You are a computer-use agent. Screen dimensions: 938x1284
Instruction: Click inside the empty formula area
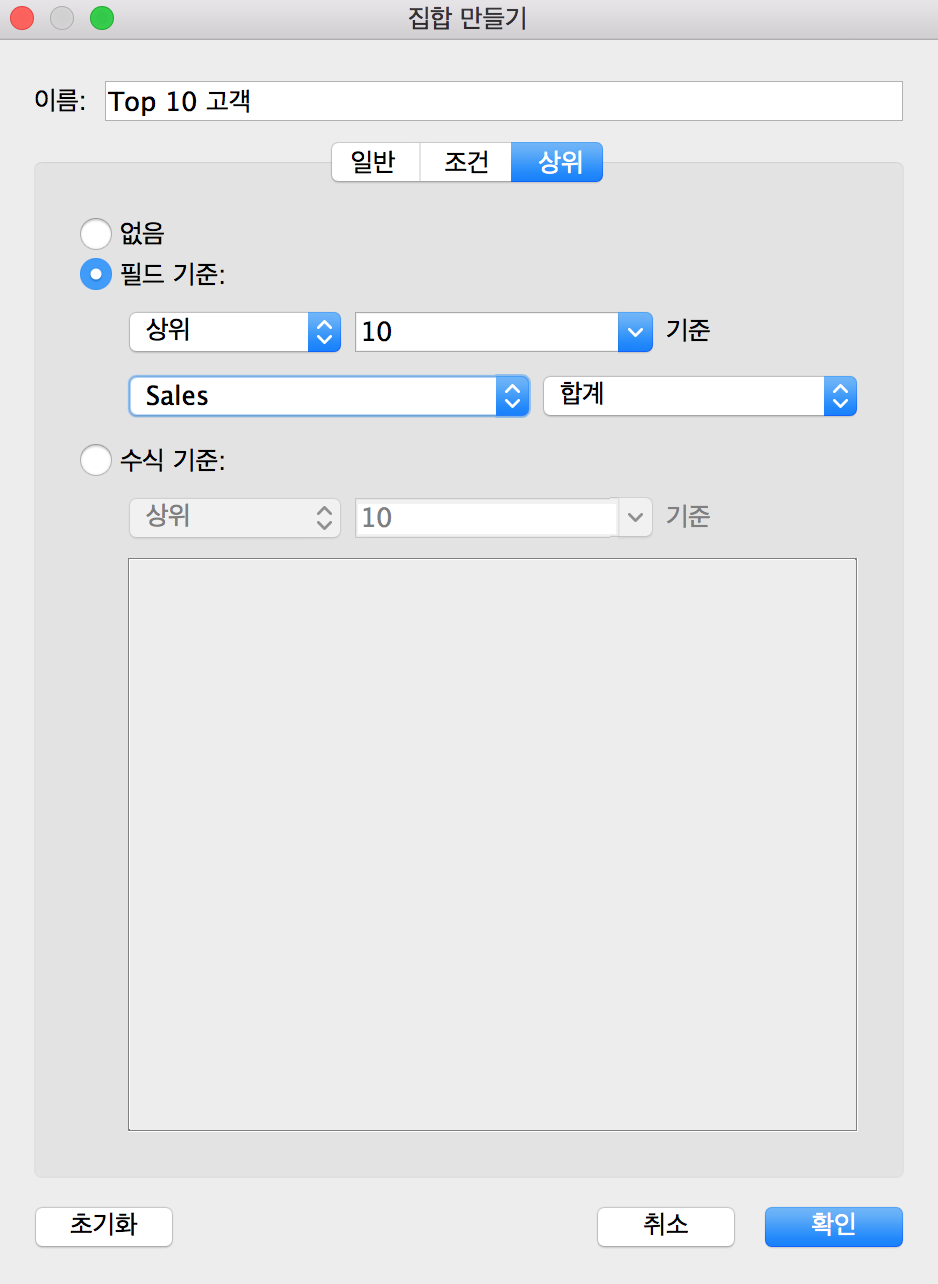coord(492,843)
